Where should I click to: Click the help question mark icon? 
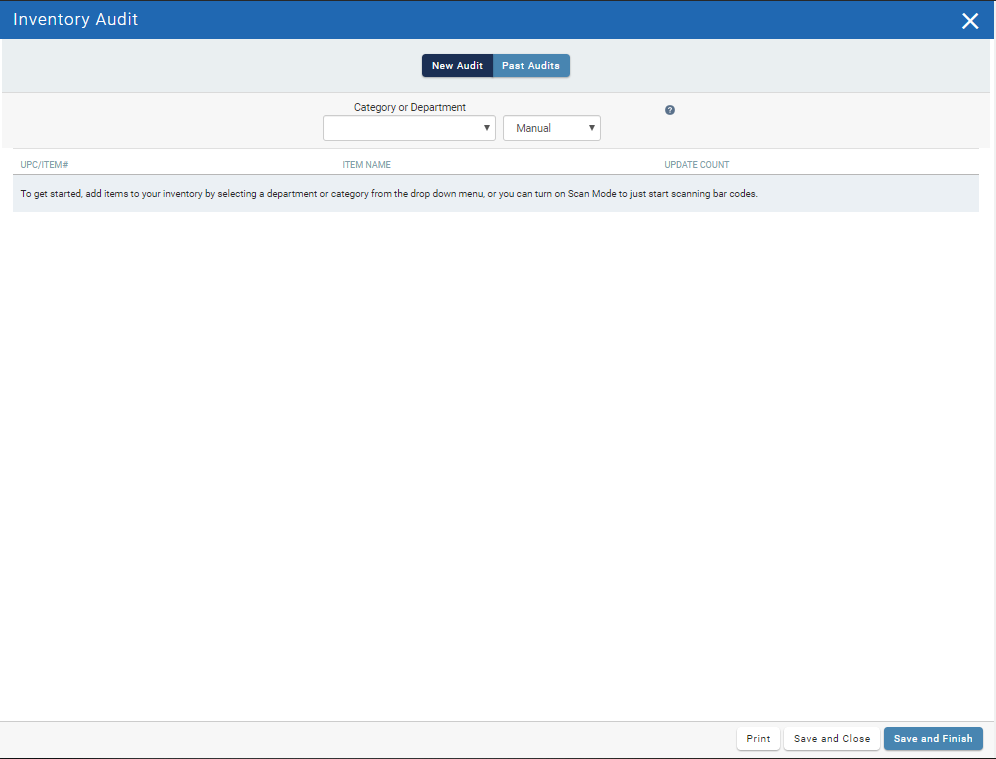coord(670,110)
